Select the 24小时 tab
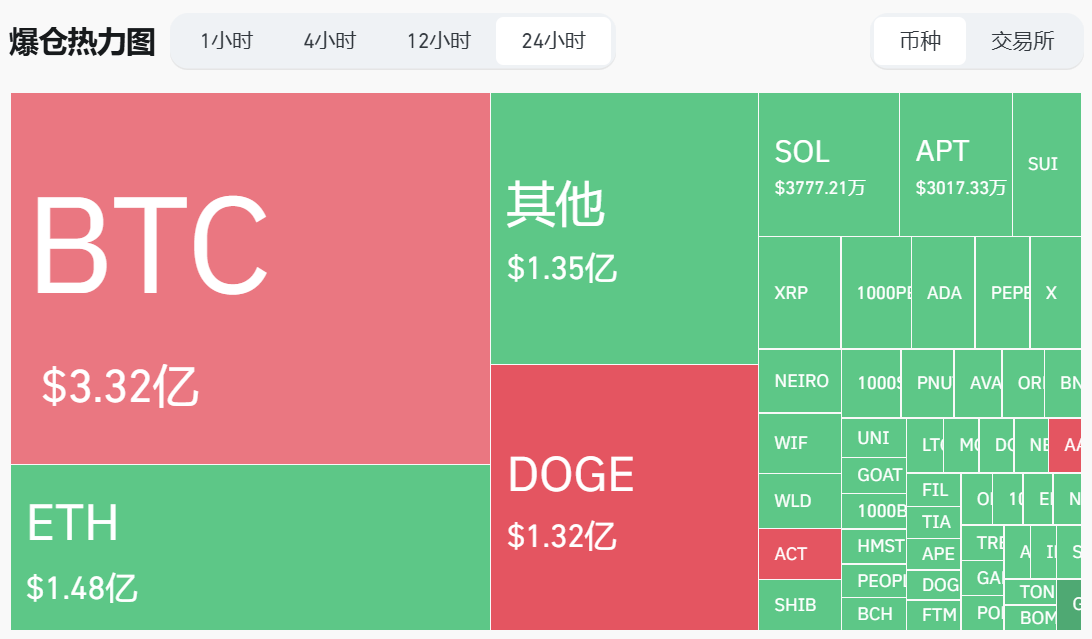This screenshot has height=639, width=1092. point(553,41)
